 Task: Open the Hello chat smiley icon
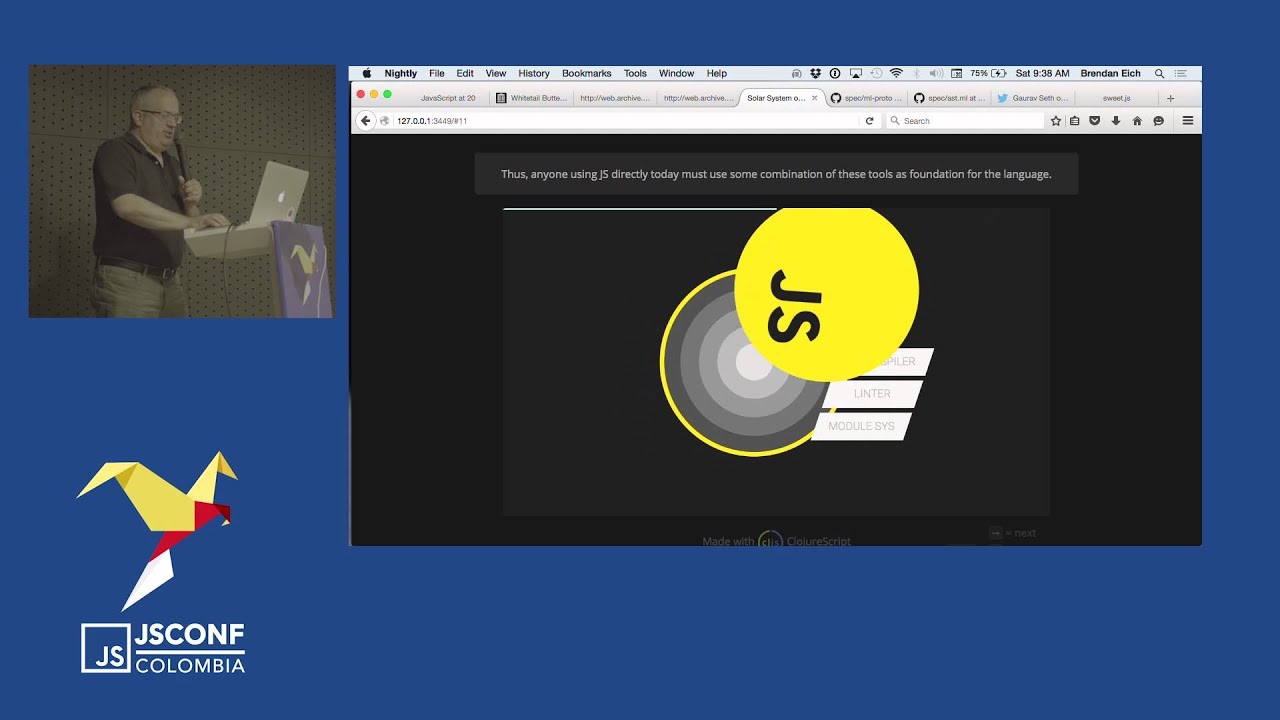1158,121
